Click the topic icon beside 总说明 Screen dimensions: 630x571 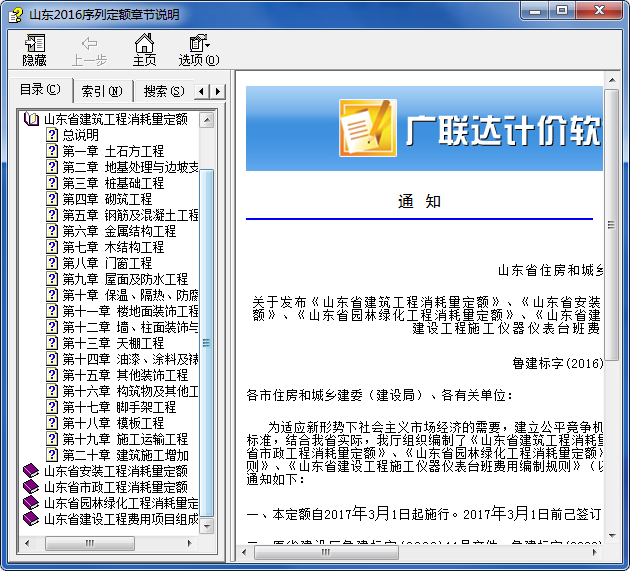click(52, 135)
